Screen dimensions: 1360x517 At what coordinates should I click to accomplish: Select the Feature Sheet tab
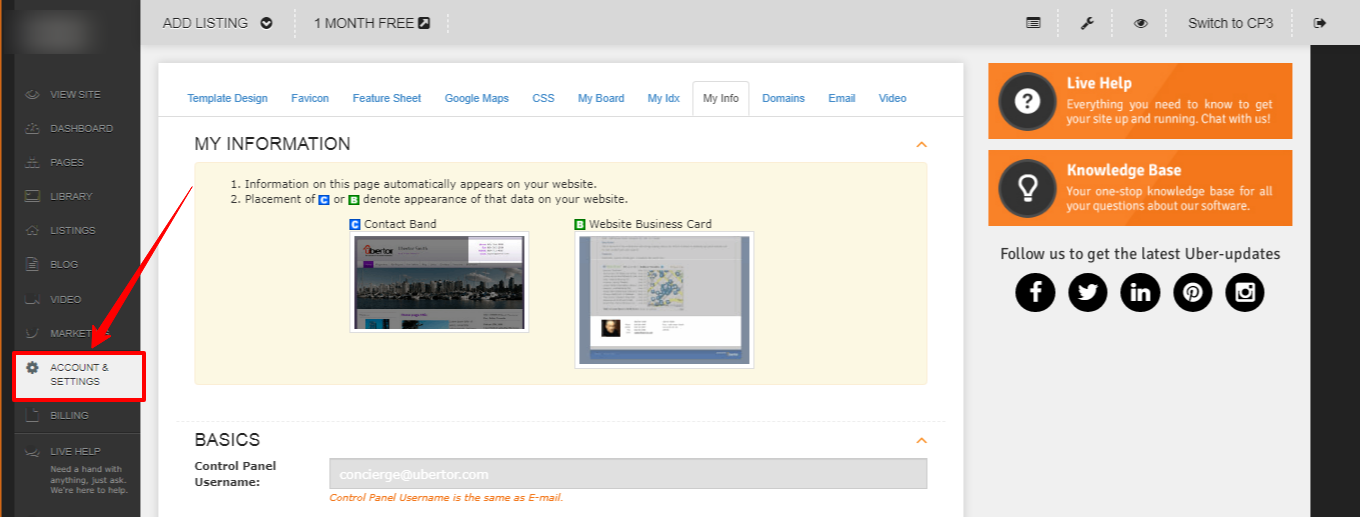(387, 98)
